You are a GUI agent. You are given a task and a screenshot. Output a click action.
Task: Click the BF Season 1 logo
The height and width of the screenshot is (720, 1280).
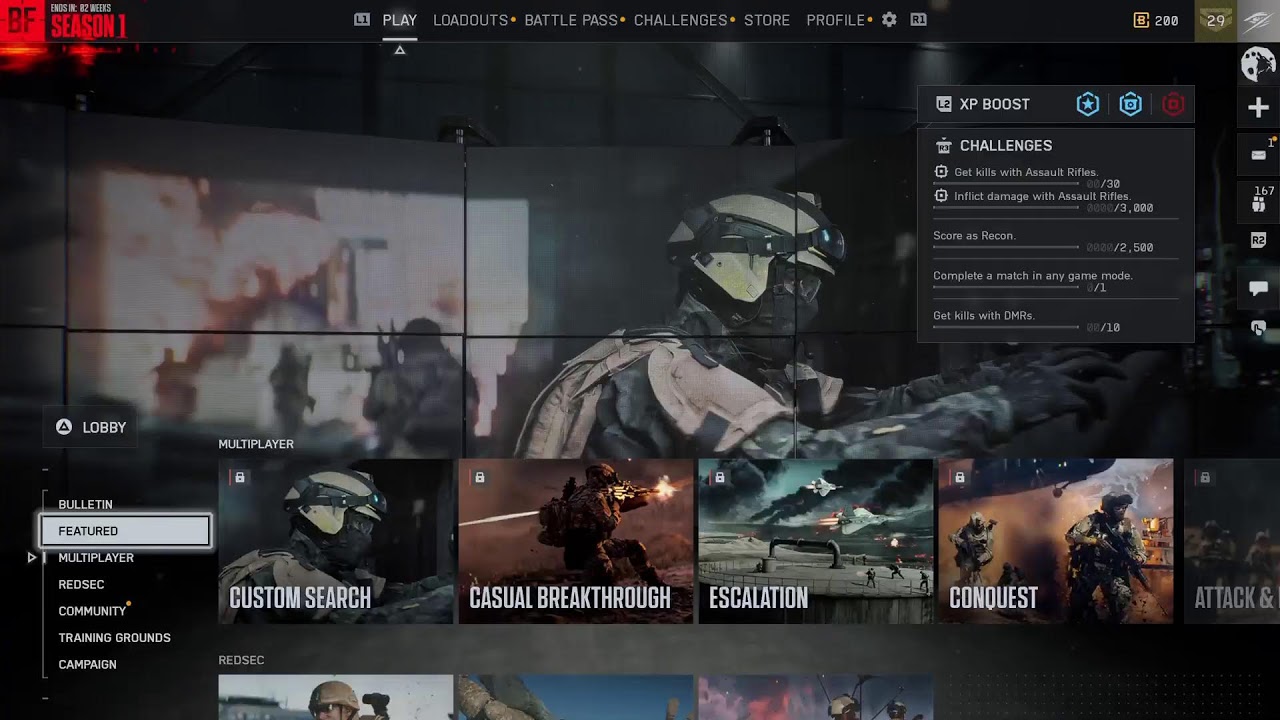point(64,21)
